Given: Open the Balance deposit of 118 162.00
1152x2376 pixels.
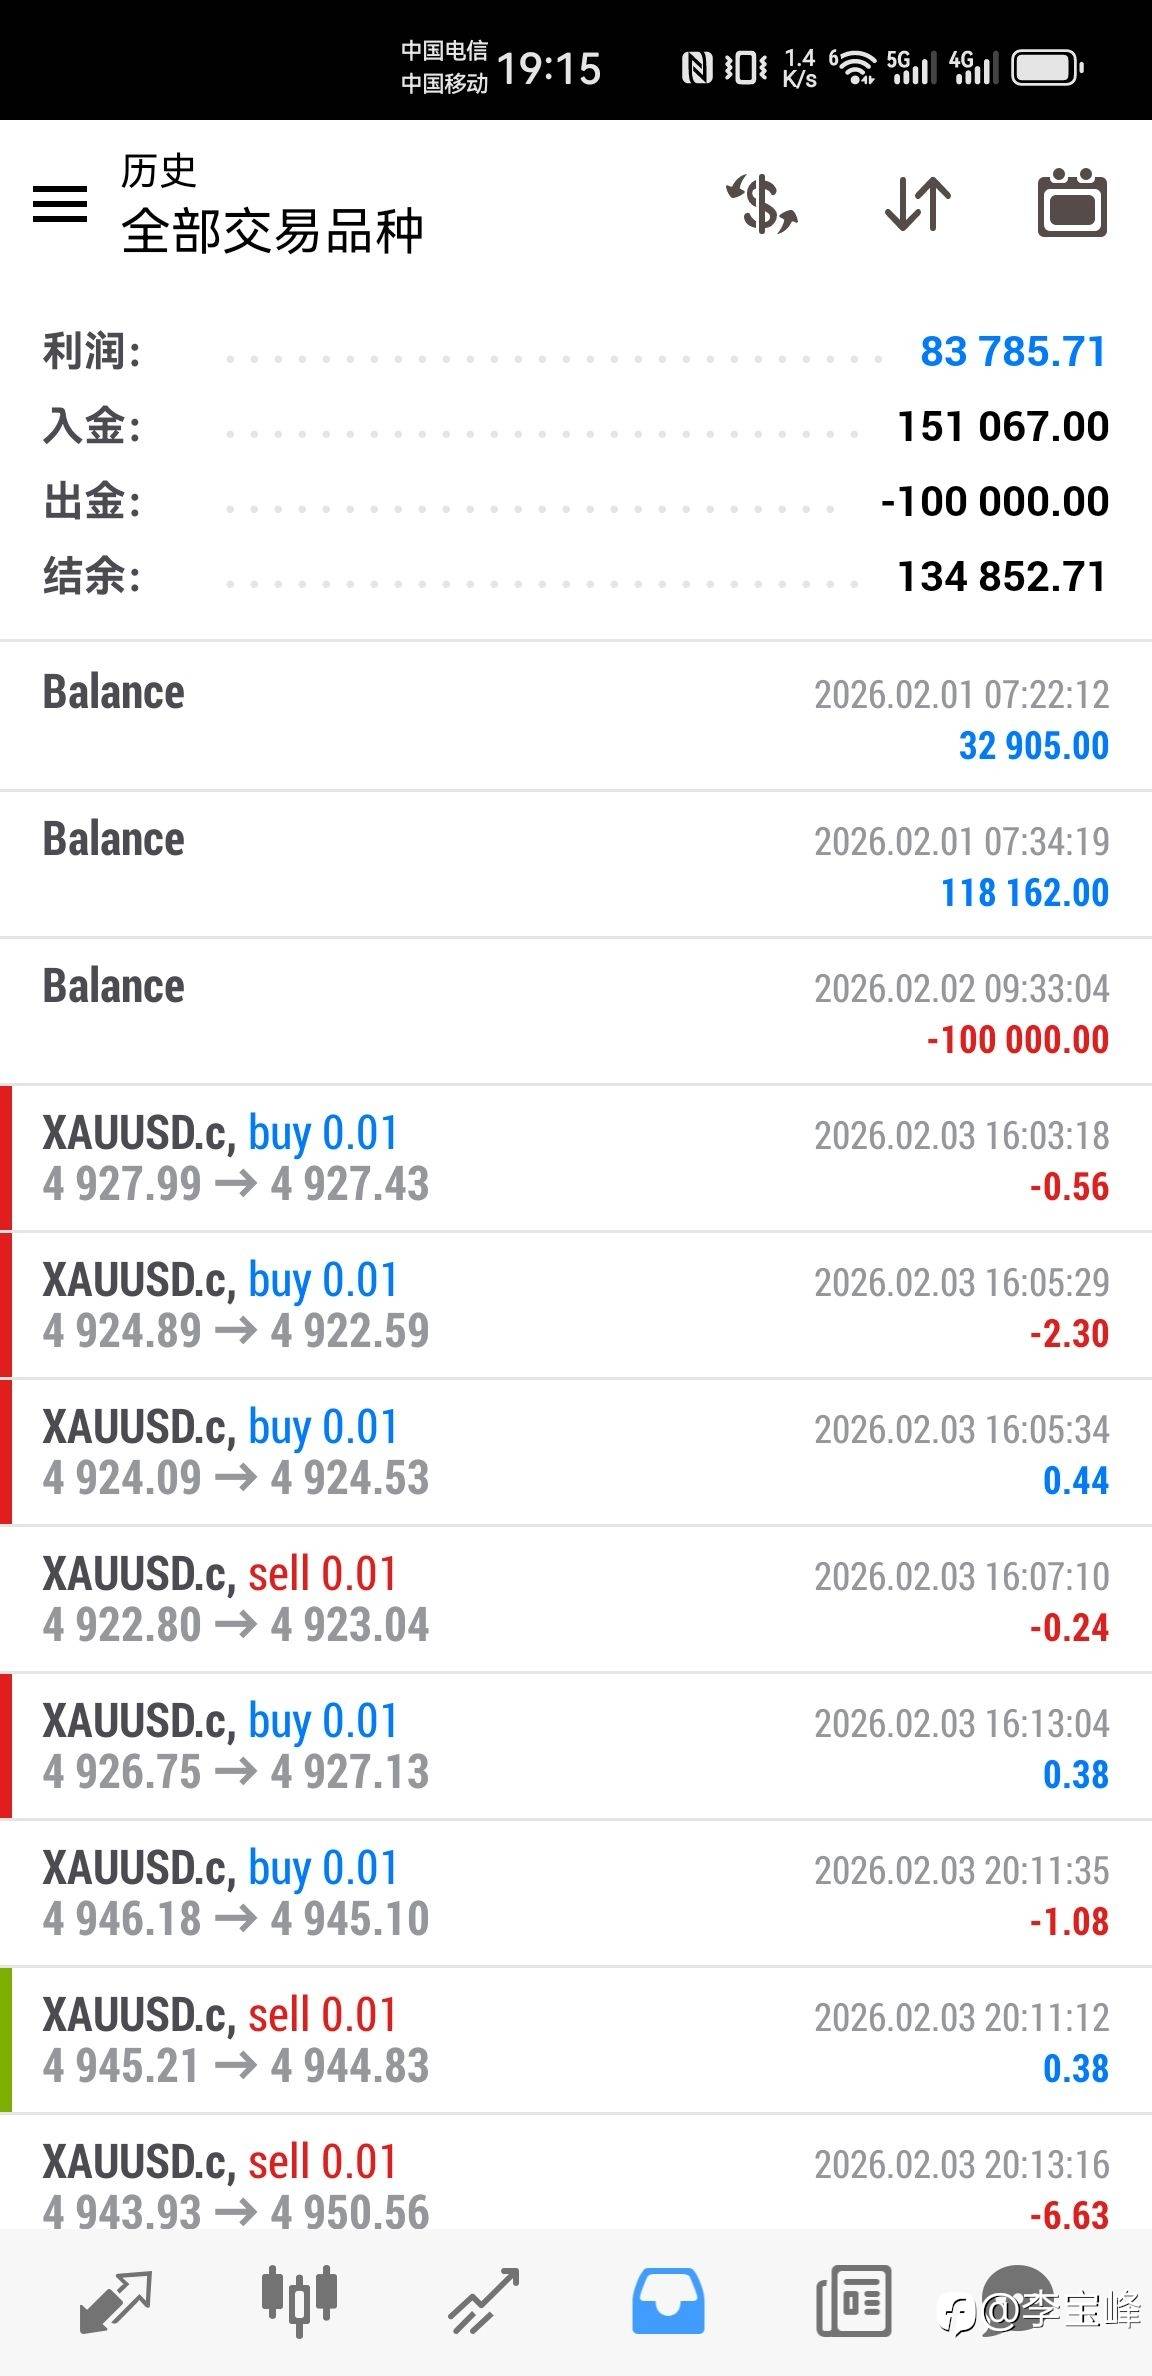Looking at the screenshot, I should click(576, 864).
